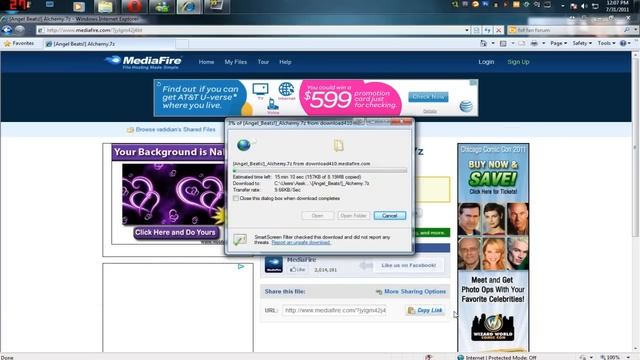The height and width of the screenshot is (360, 640).
Task: Click Copy Link button
Action: pyautogui.click(x=425, y=311)
